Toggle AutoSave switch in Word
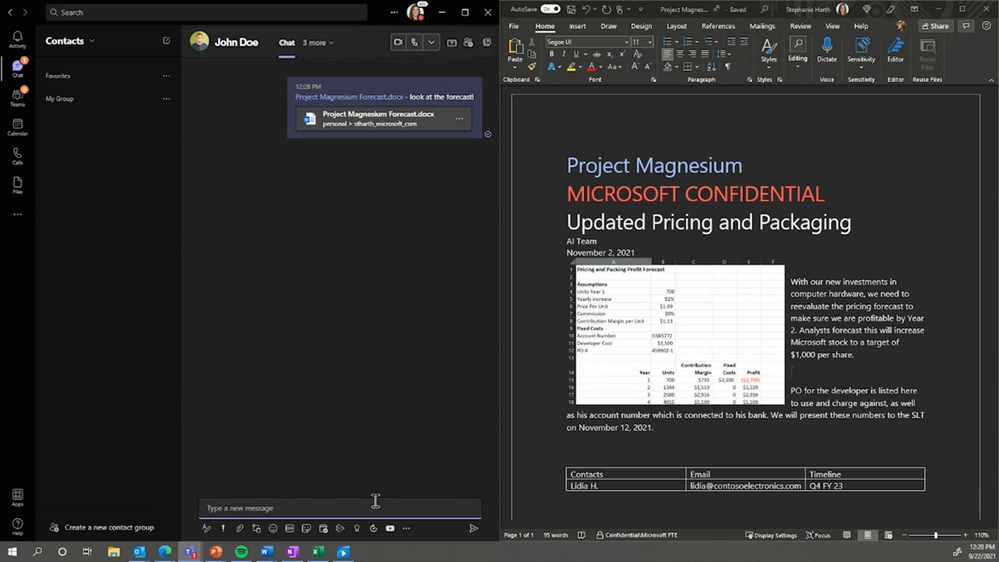The image size is (999, 562). (x=550, y=9)
